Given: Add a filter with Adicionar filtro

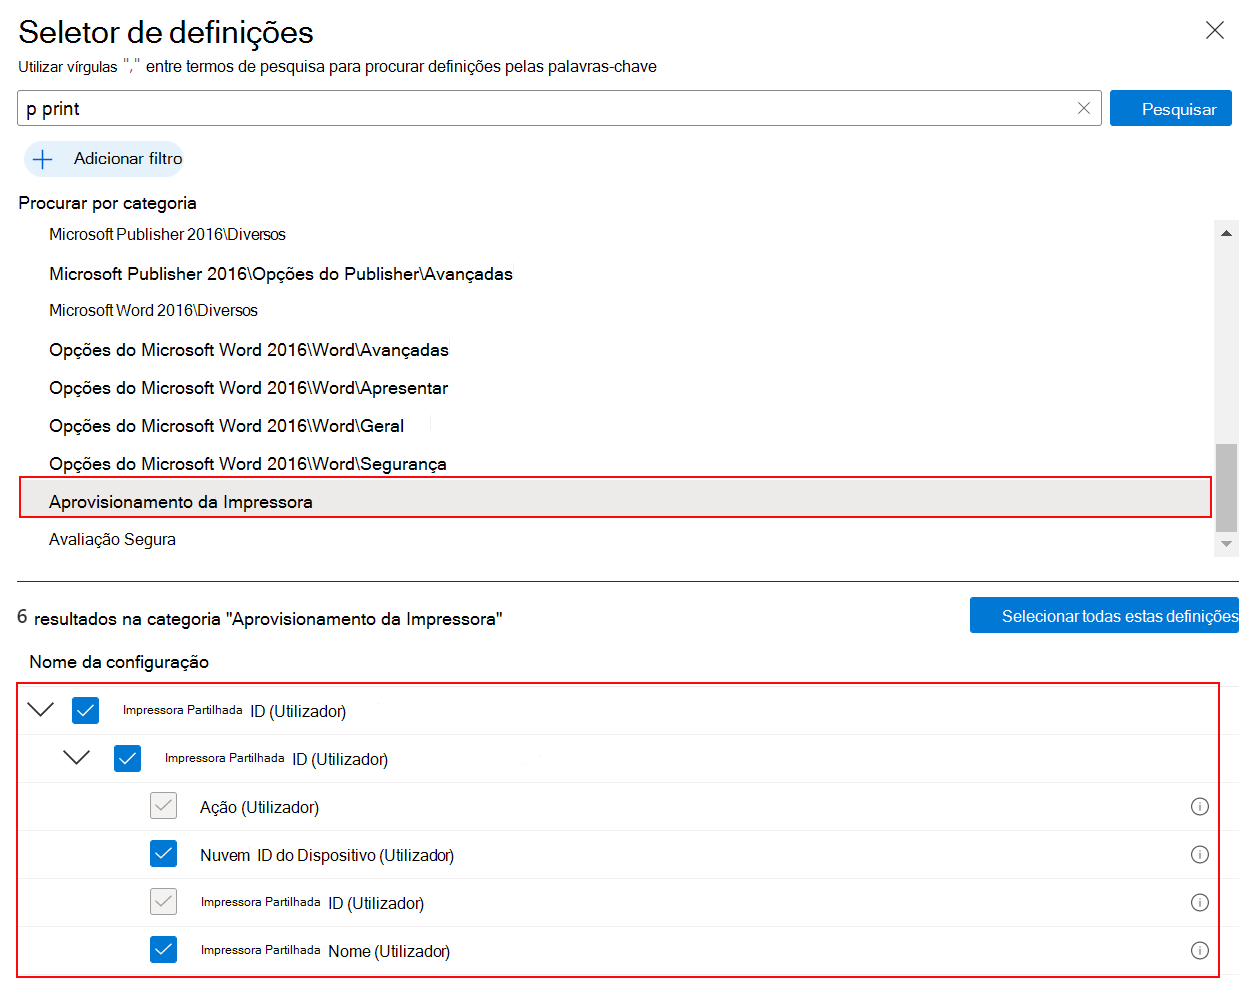Looking at the screenshot, I should [x=104, y=159].
